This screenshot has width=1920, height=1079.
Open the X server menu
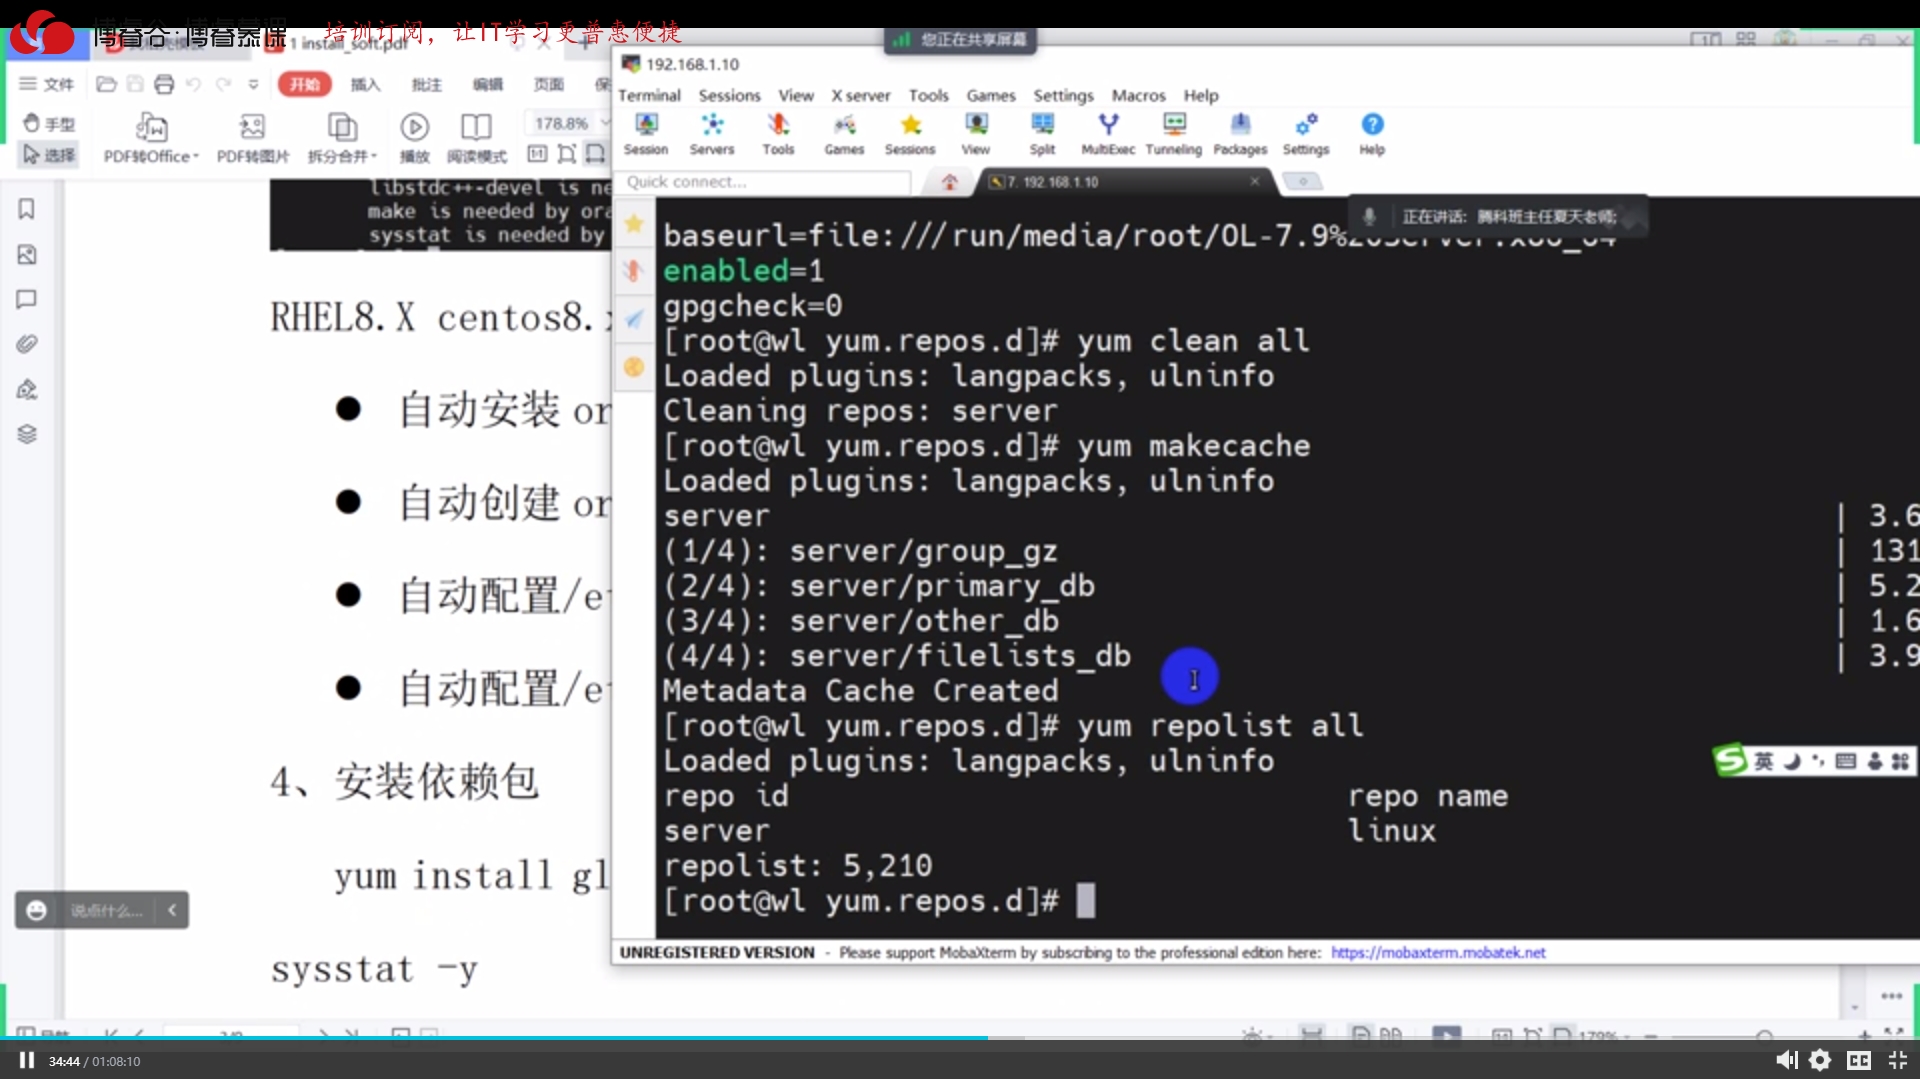pos(860,96)
